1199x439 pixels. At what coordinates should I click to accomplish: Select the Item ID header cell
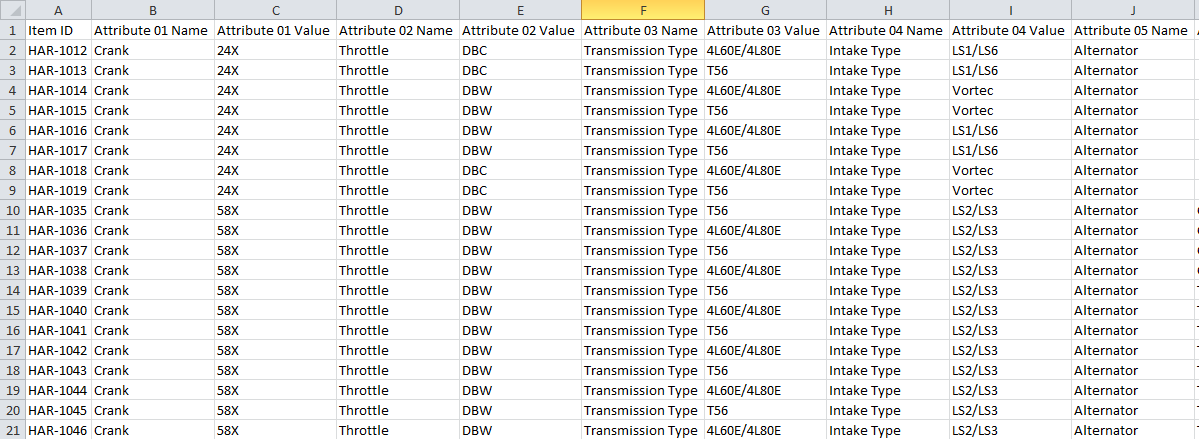58,31
